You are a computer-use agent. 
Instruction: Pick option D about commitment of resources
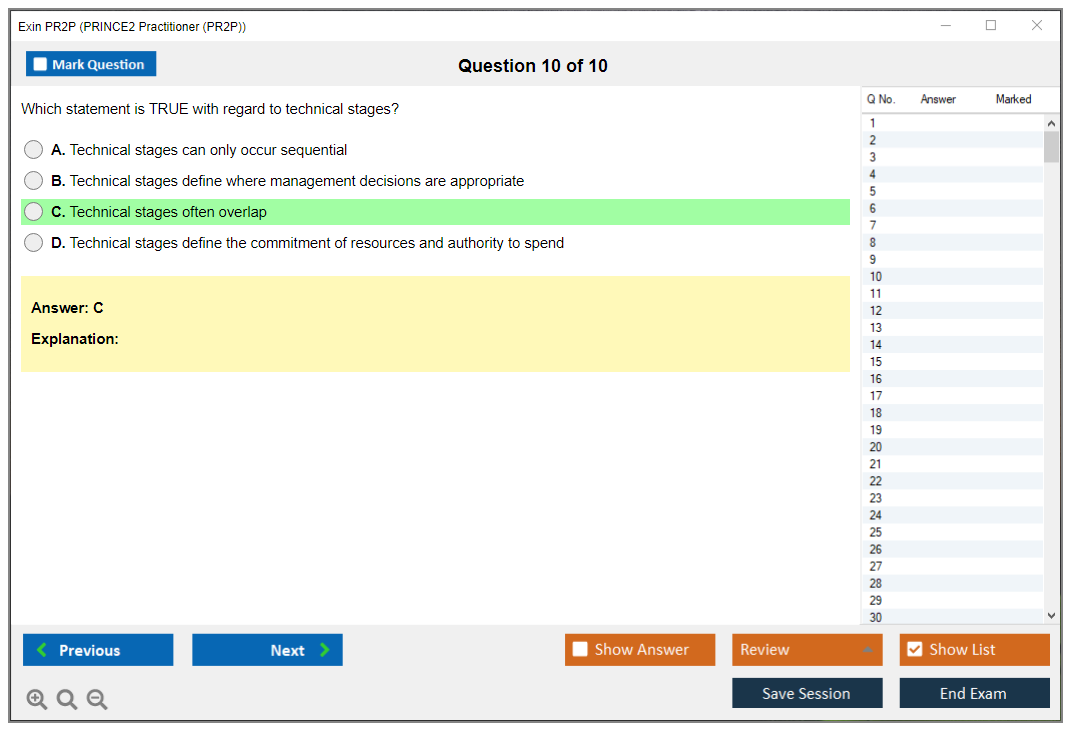click(34, 243)
